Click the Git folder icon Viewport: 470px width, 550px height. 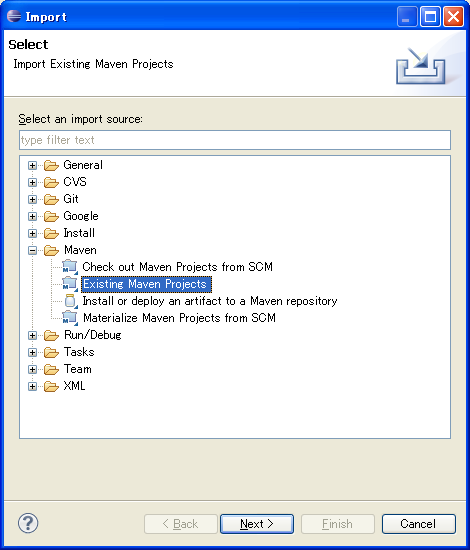51,199
